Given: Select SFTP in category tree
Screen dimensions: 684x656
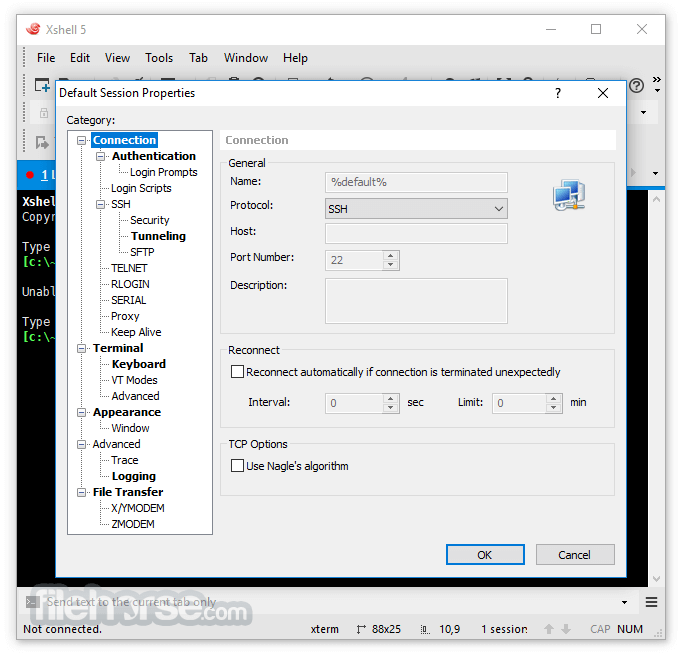Looking at the screenshot, I should coord(142,252).
